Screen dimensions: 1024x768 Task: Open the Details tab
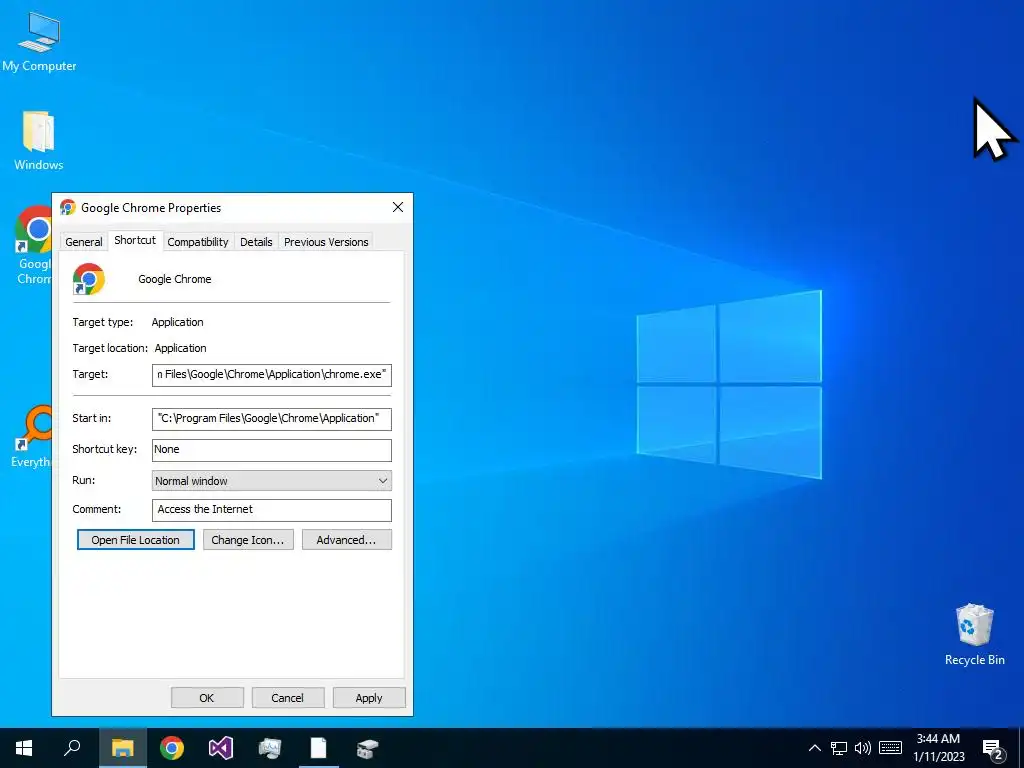coord(256,242)
